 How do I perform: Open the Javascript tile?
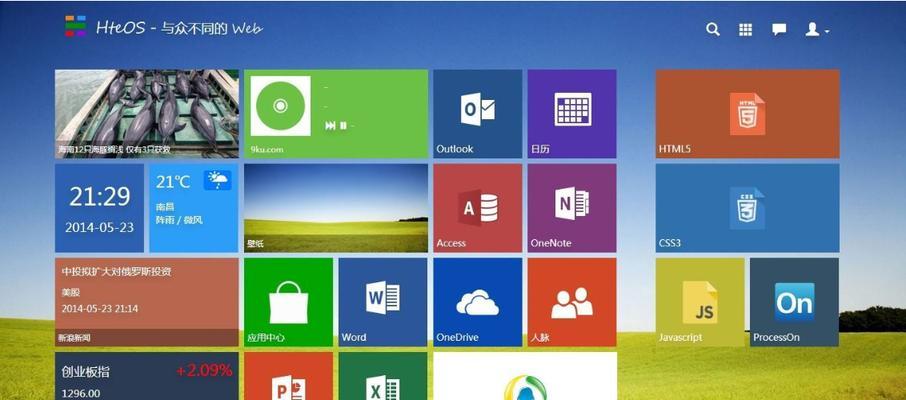[700, 302]
